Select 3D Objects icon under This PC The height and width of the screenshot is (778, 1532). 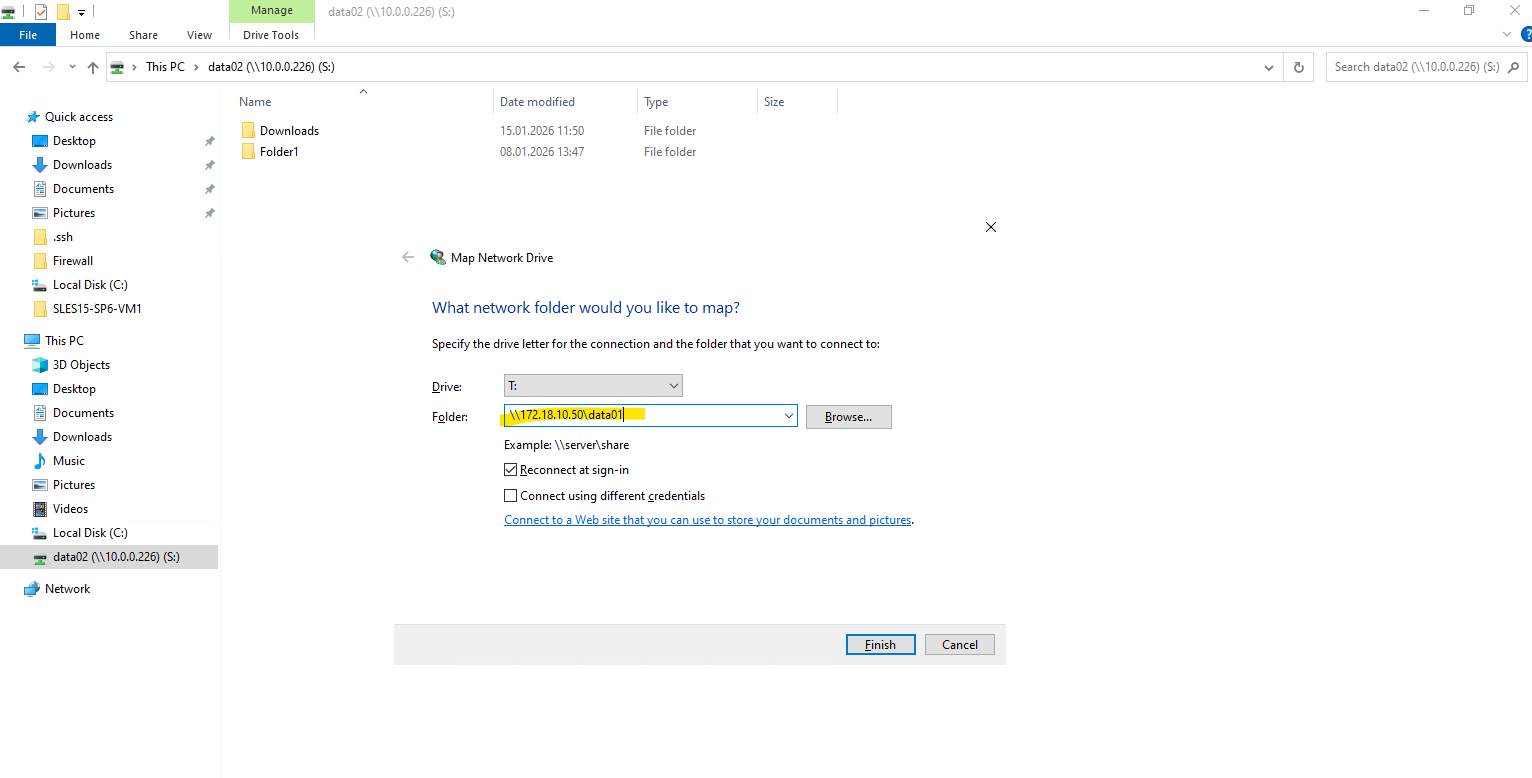[x=40, y=365]
